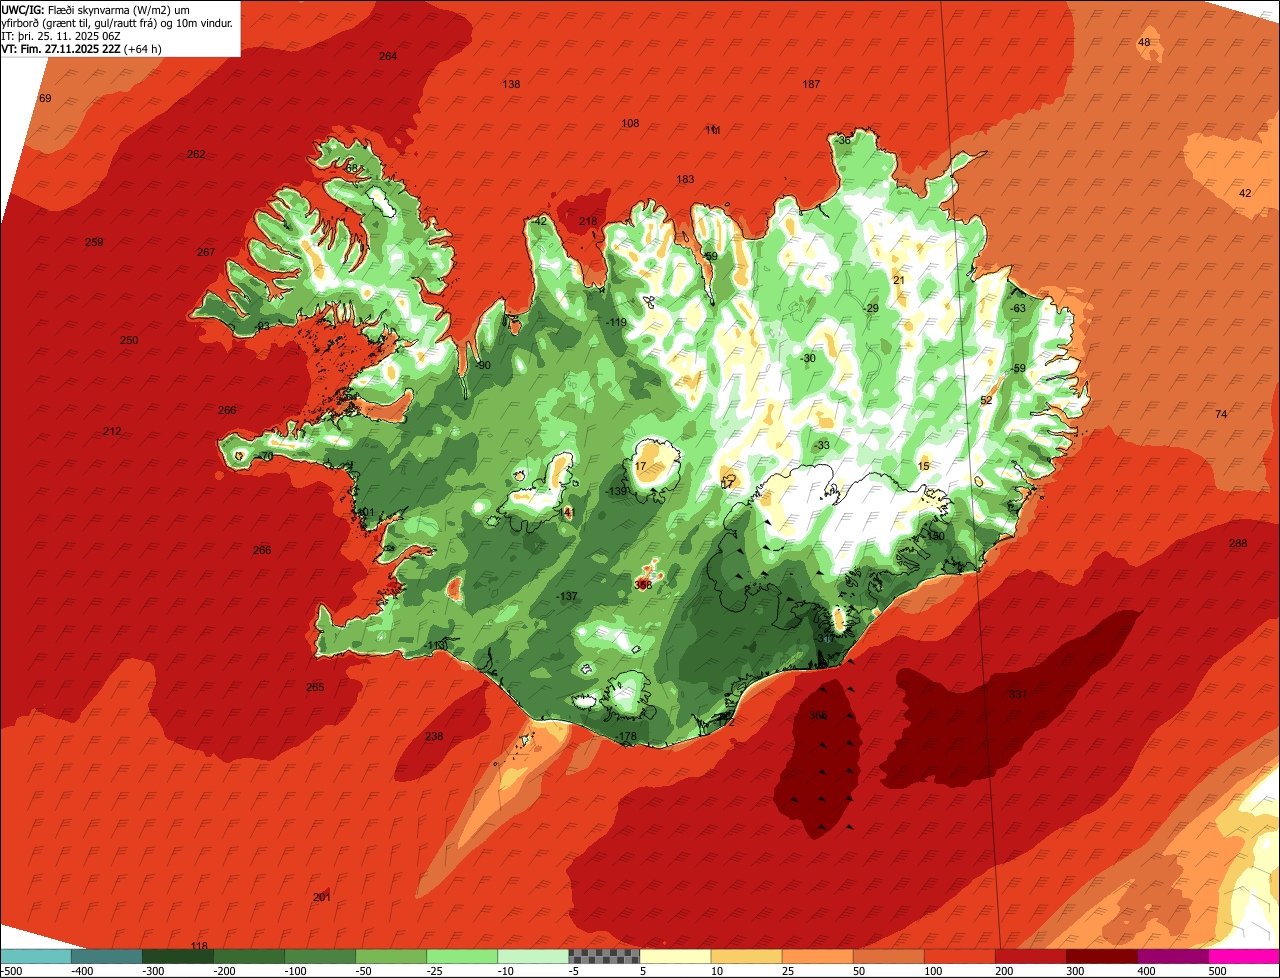Screen dimensions: 1280x978
Task: Click the legend label 500
Action: click(1218, 971)
